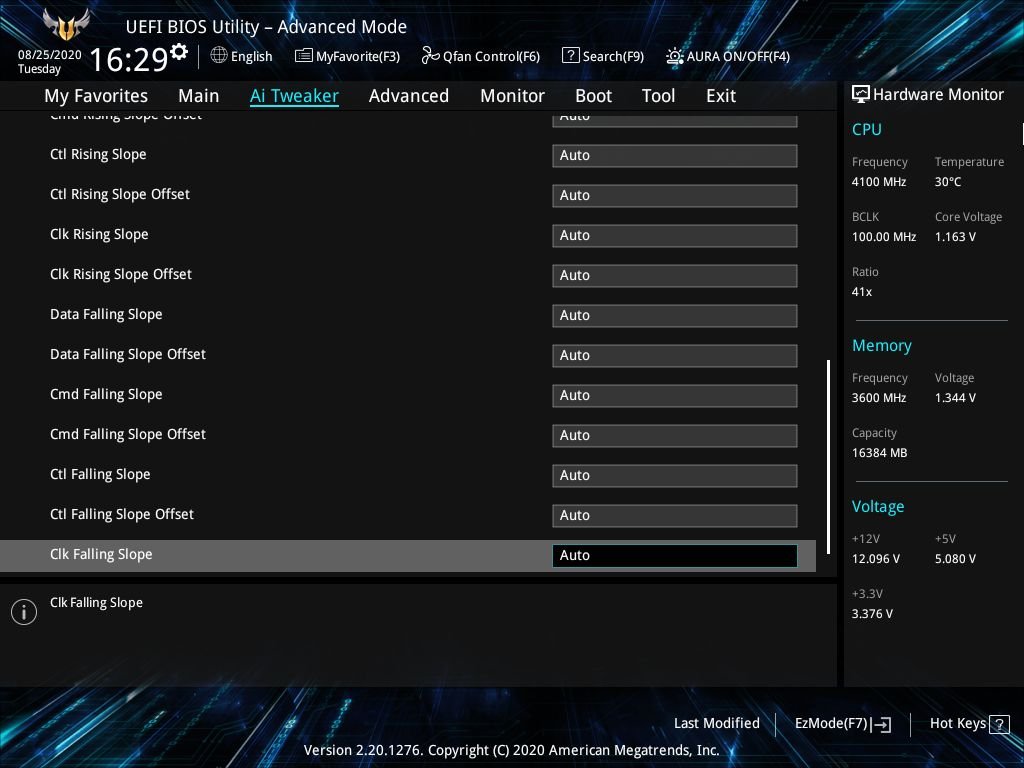1024x768 pixels.
Task: Click the memory capacity value 16384 MB
Action: point(879,453)
